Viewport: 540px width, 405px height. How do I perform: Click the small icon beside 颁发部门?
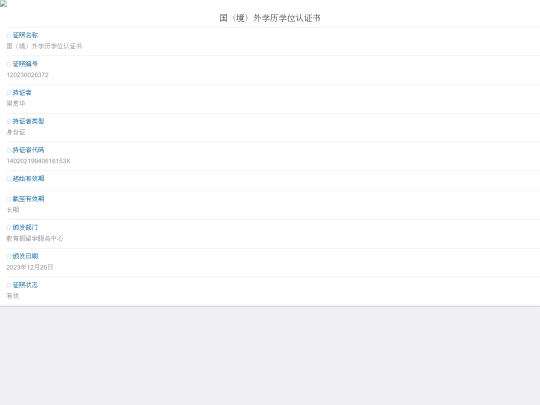(9, 228)
